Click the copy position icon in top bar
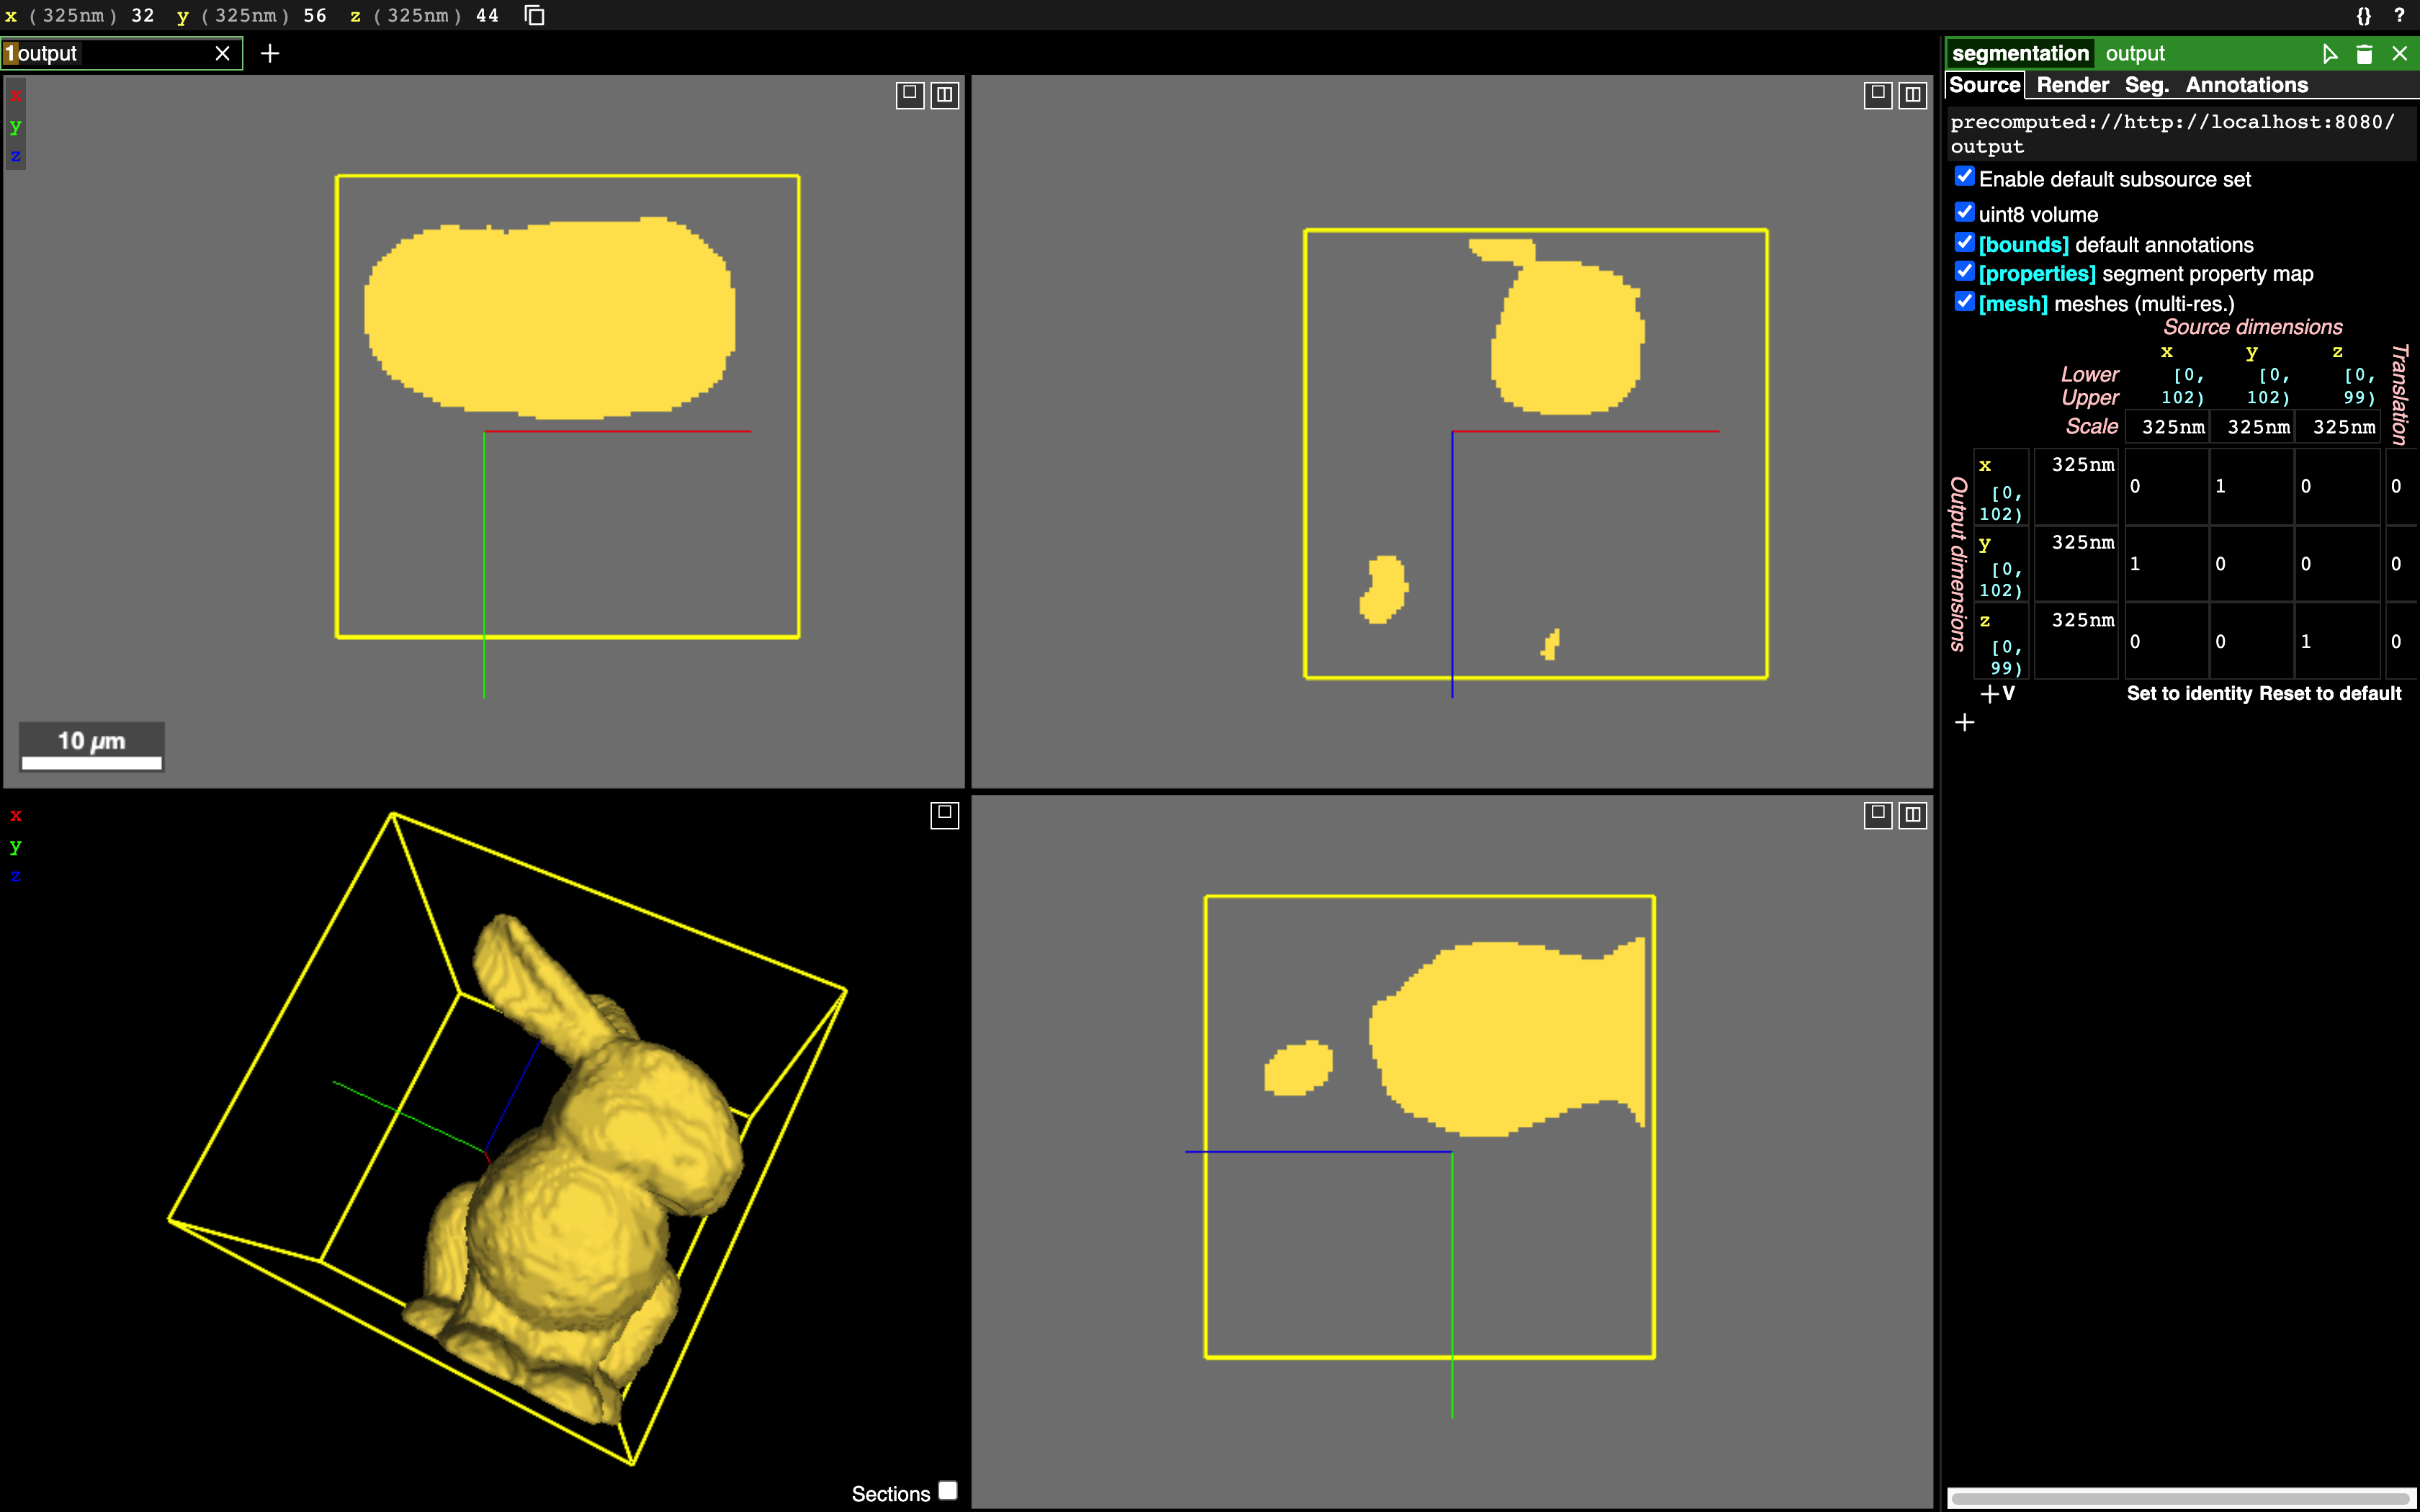The width and height of the screenshot is (2420, 1512). pyautogui.click(x=535, y=15)
